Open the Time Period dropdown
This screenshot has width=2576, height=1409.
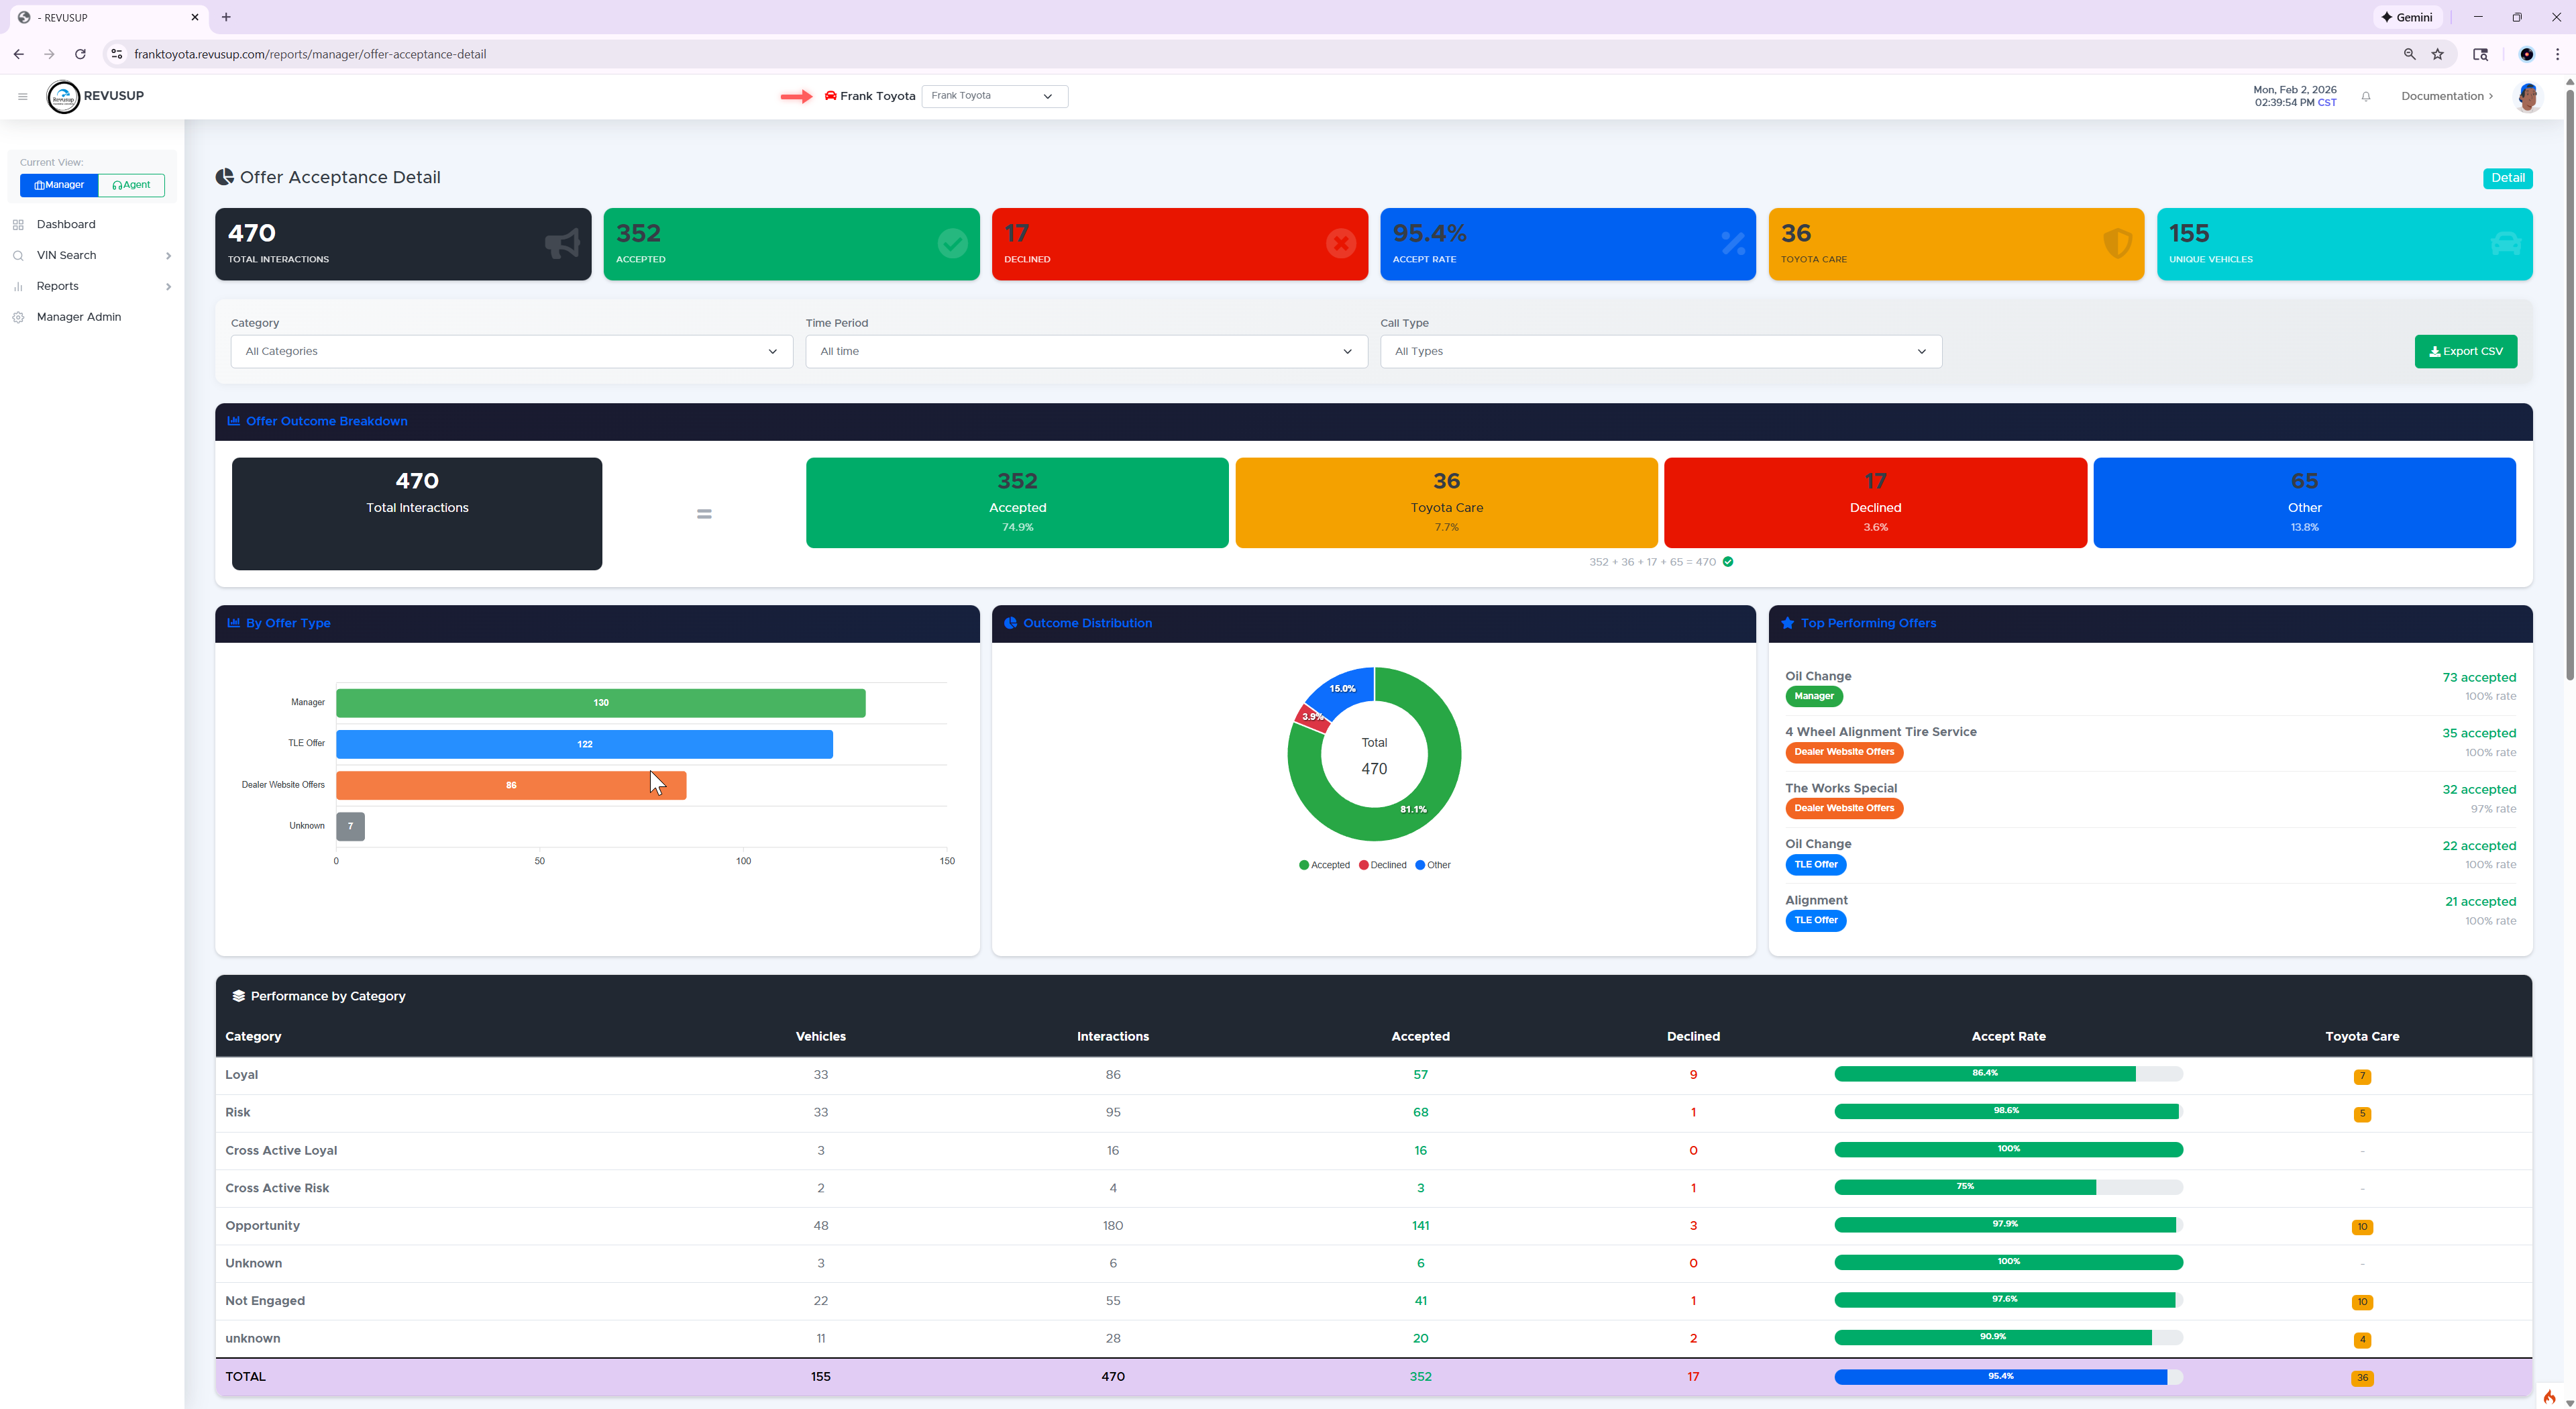point(1086,351)
